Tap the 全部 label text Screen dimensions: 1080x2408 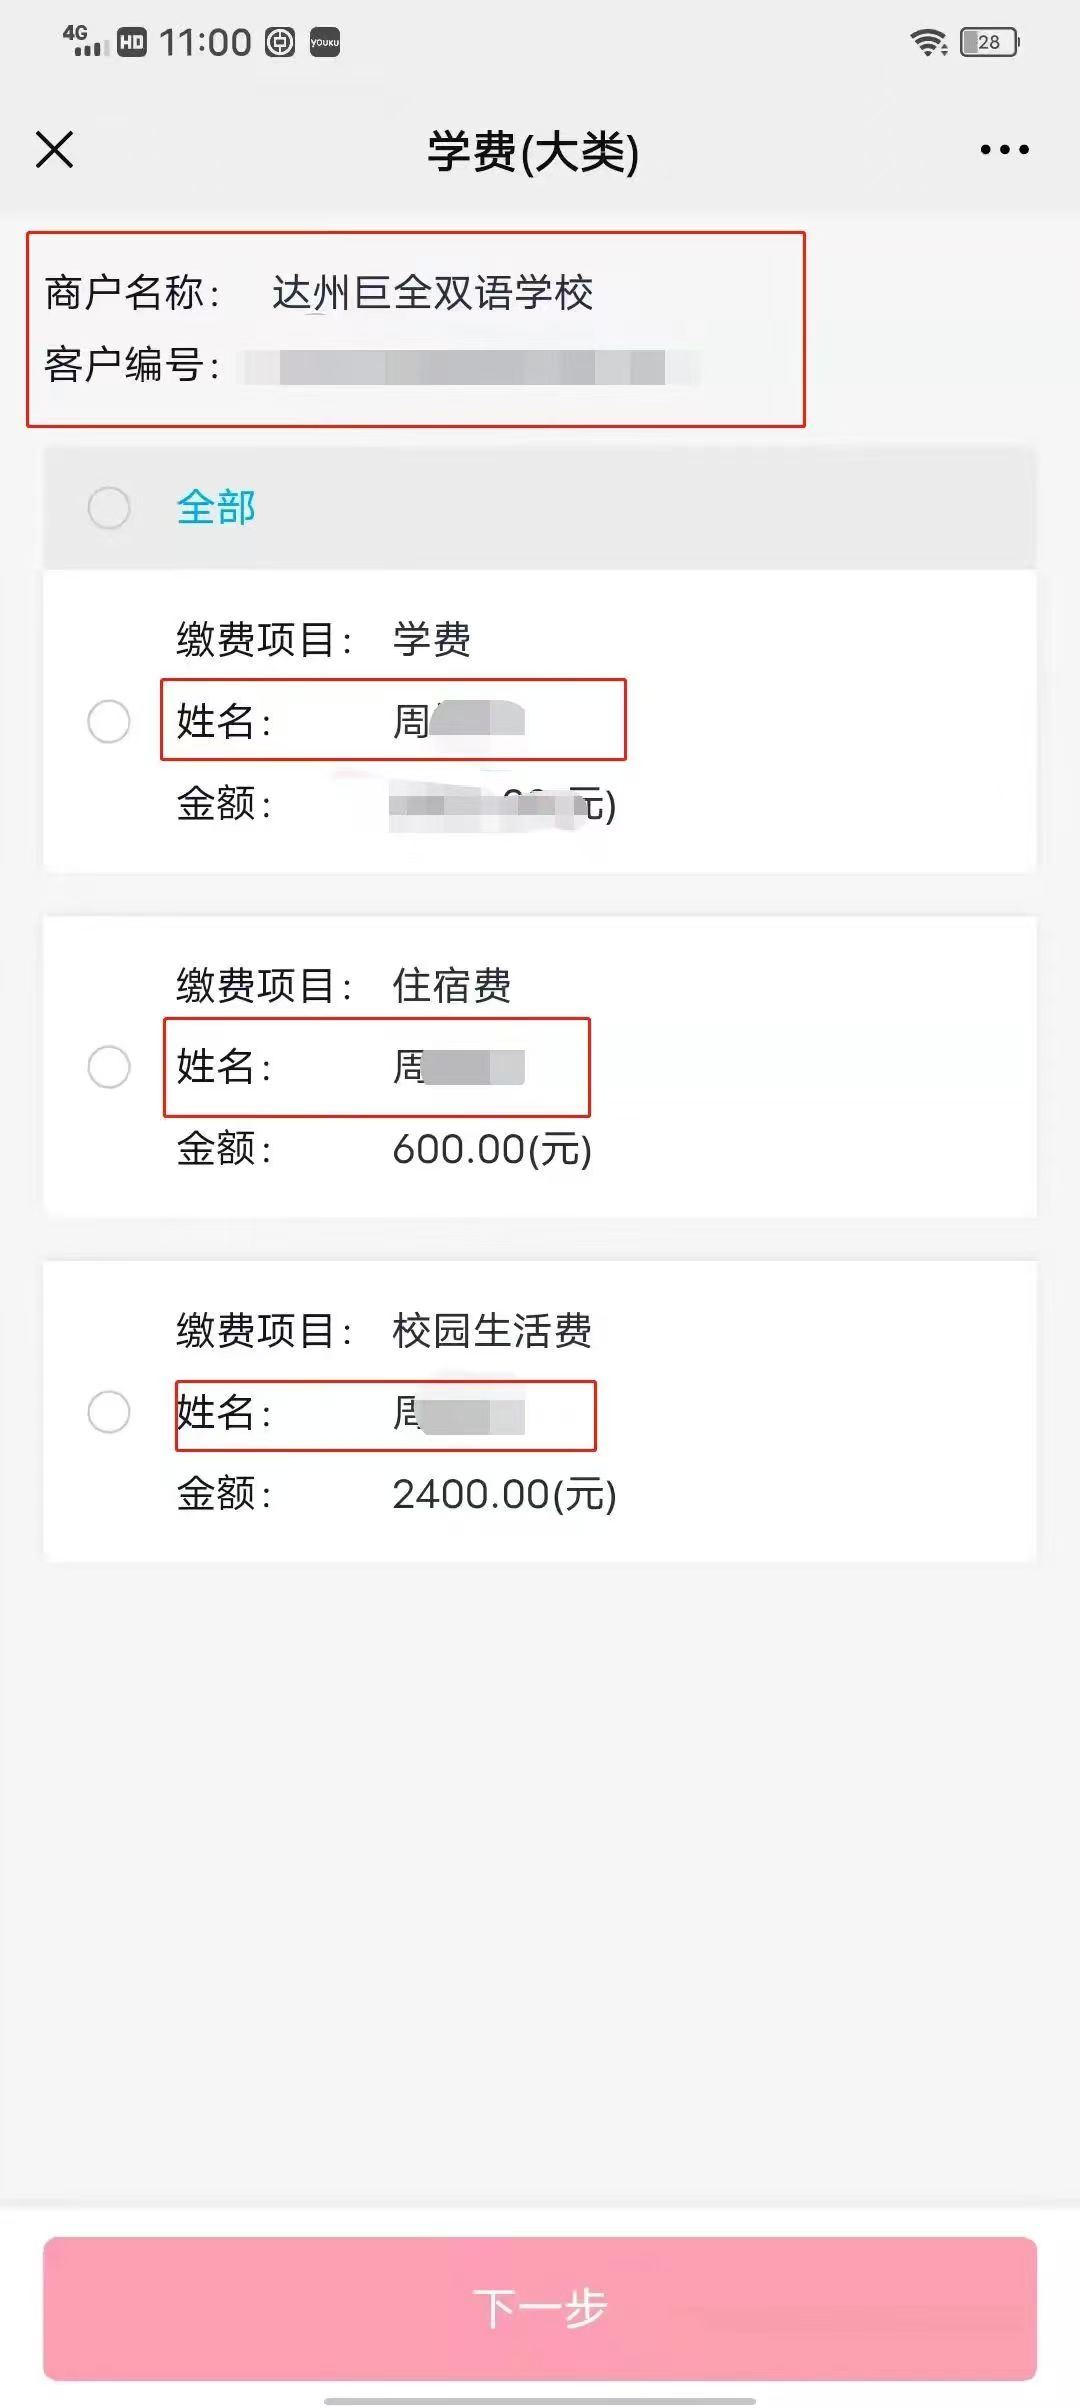click(x=216, y=508)
